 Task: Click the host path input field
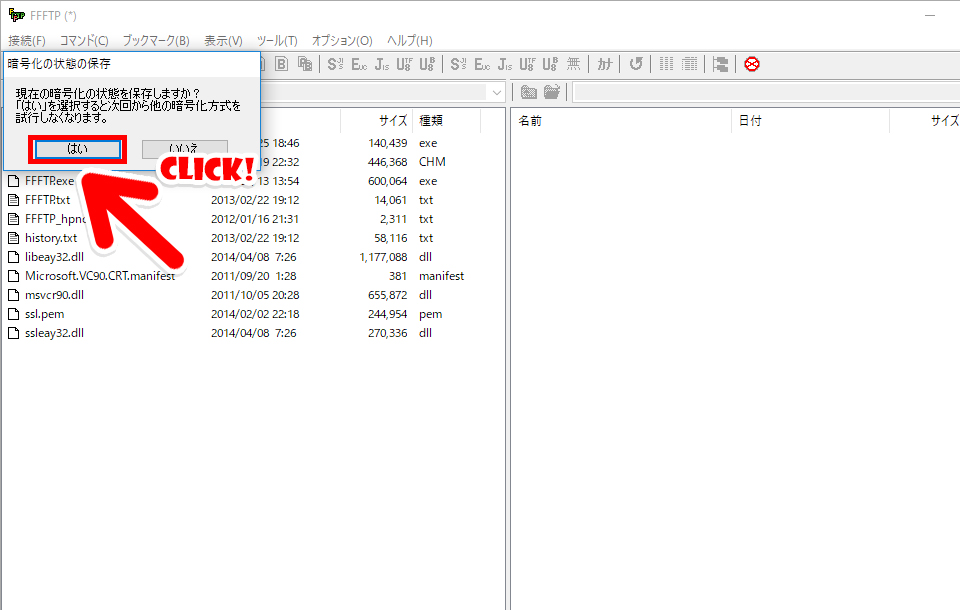point(766,92)
